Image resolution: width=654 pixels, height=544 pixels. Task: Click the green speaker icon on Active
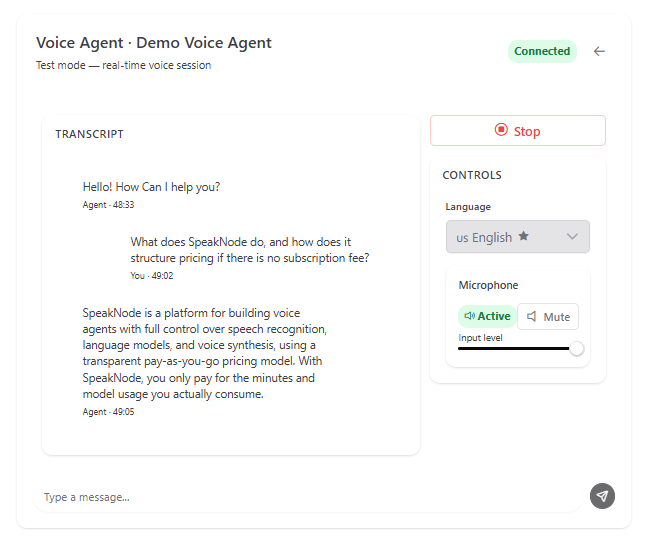click(x=469, y=316)
